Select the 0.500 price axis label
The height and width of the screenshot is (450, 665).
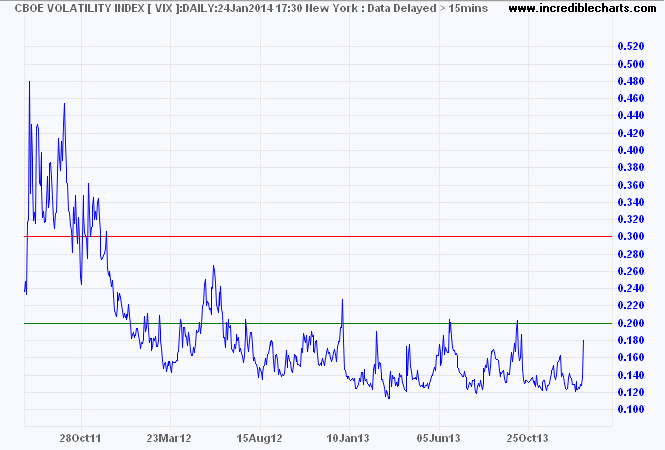(x=631, y=64)
